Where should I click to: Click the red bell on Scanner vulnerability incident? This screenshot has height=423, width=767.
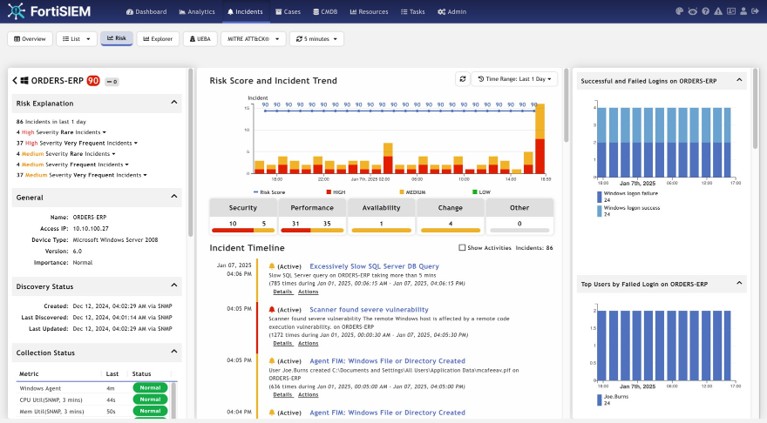coord(272,310)
